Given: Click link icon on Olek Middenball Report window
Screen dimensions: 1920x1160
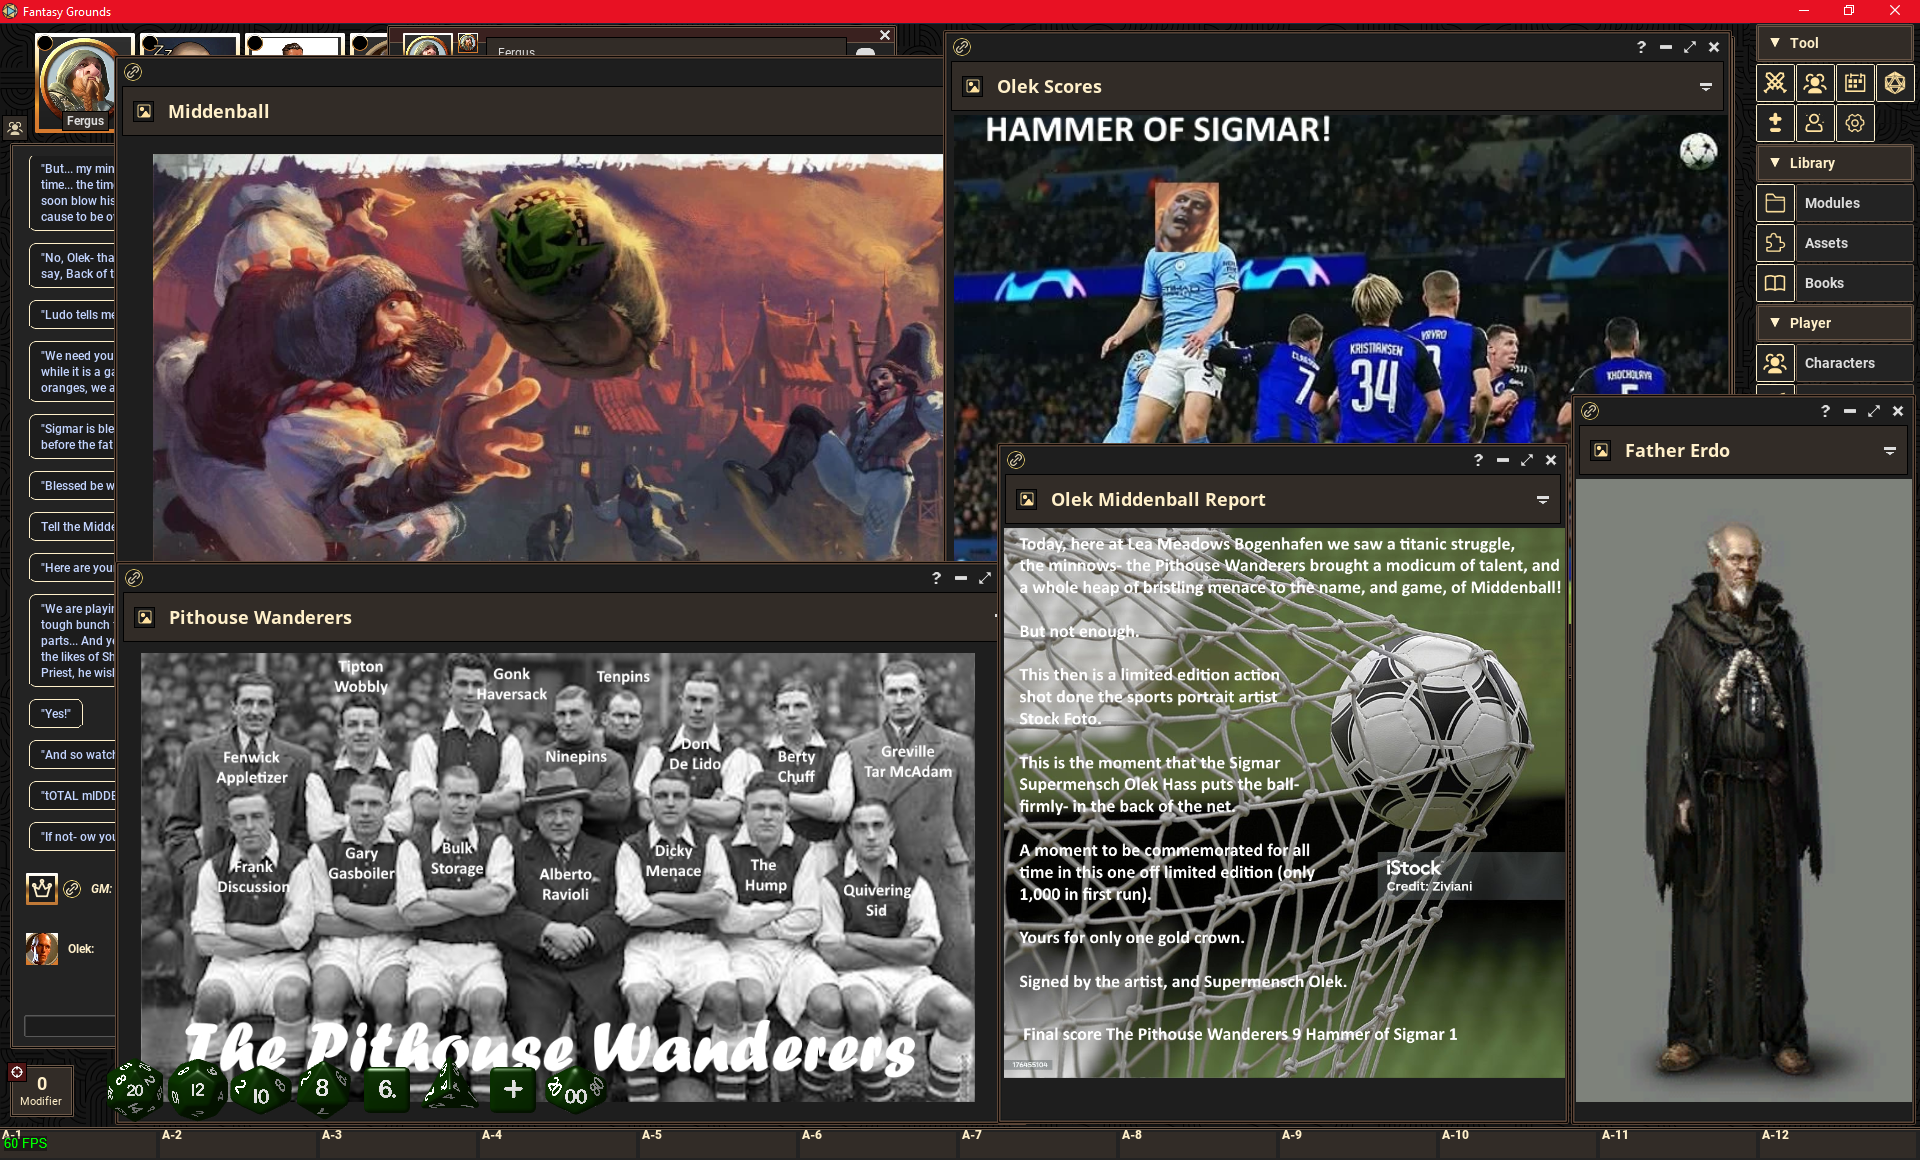Looking at the screenshot, I should tap(1016, 460).
